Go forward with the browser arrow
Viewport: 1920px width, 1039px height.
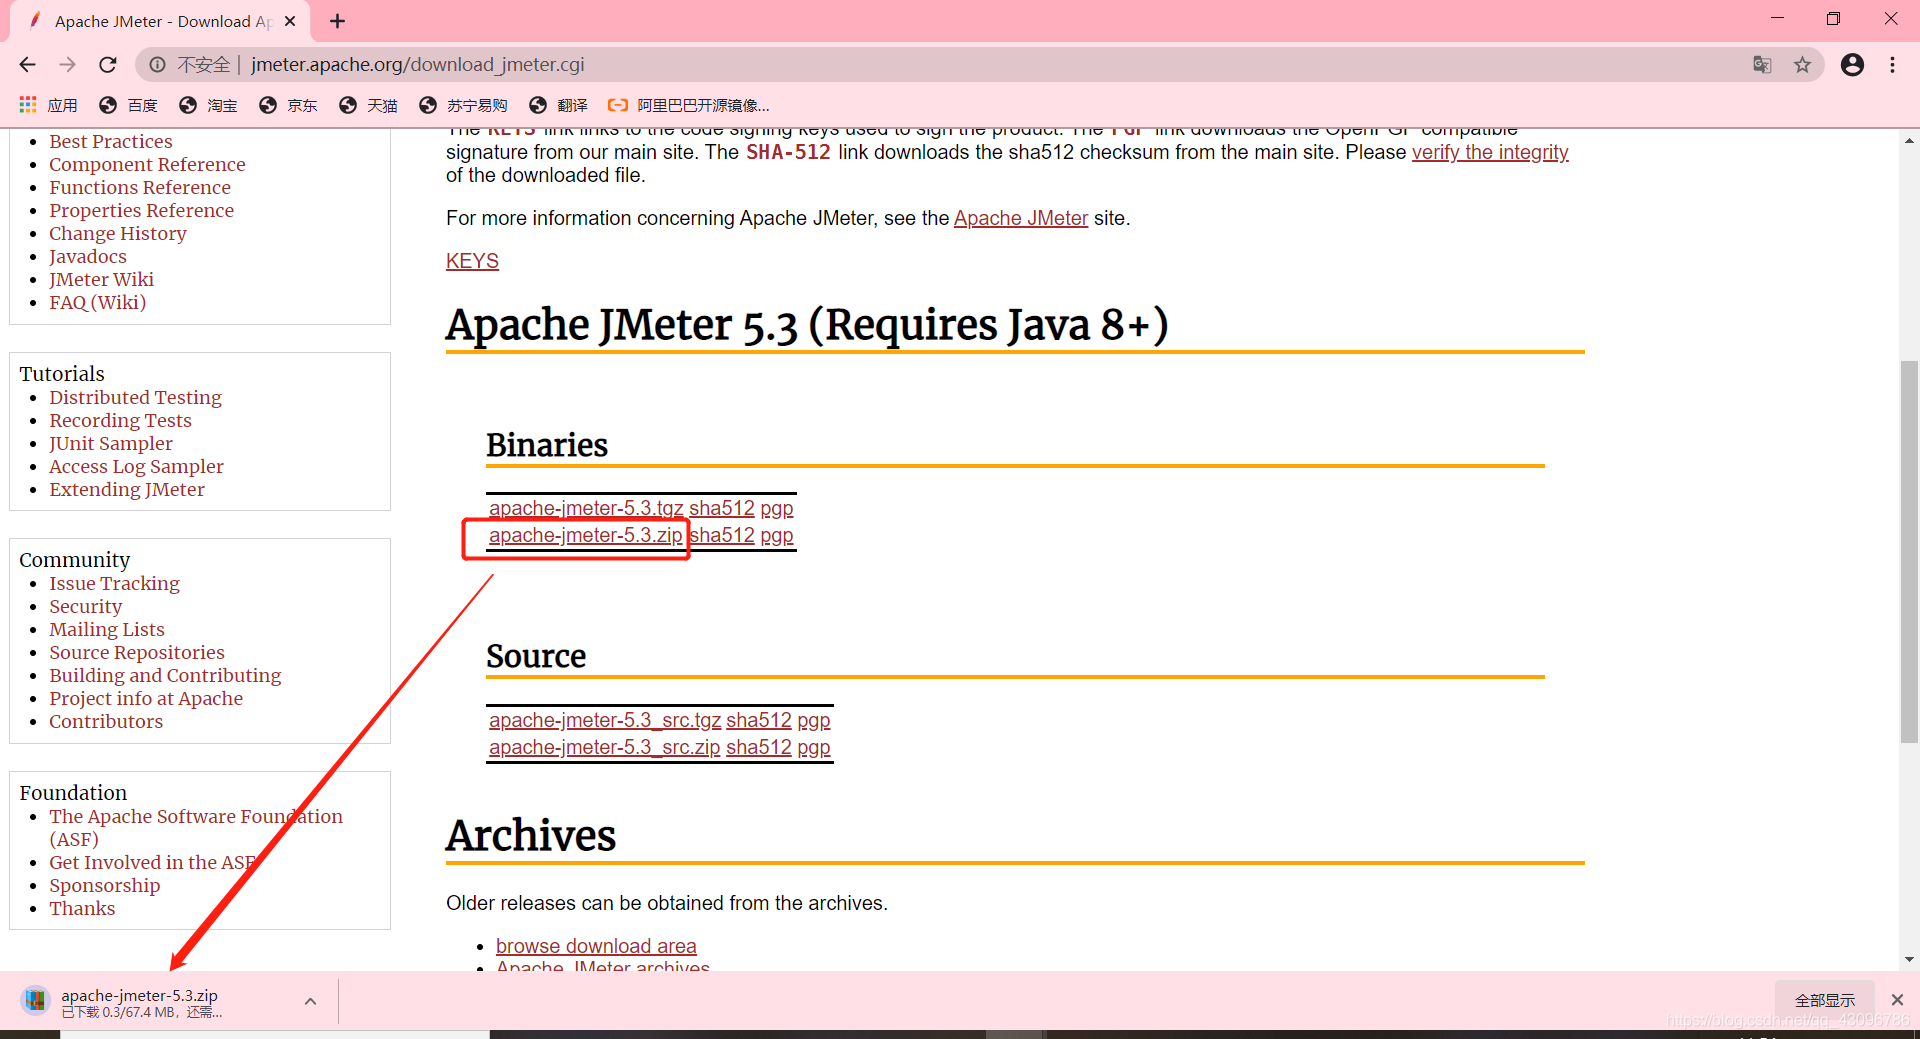(x=67, y=65)
